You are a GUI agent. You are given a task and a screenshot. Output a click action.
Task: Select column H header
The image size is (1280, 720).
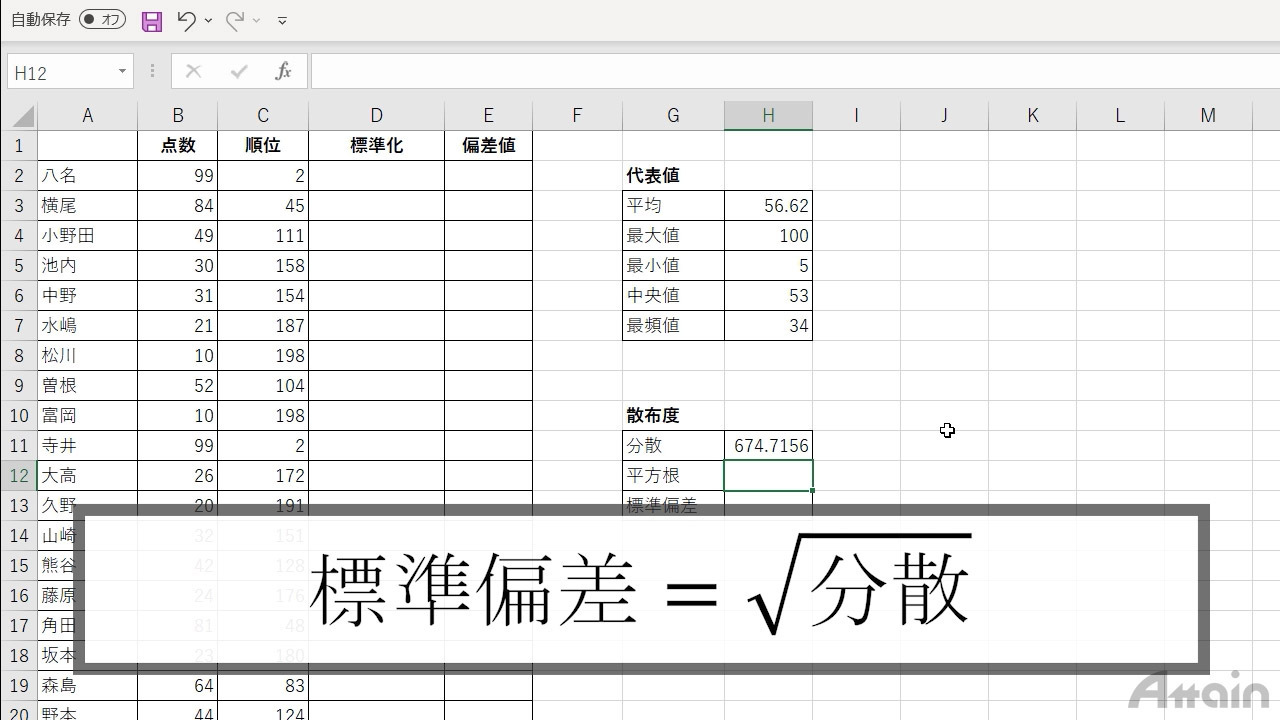tap(768, 116)
